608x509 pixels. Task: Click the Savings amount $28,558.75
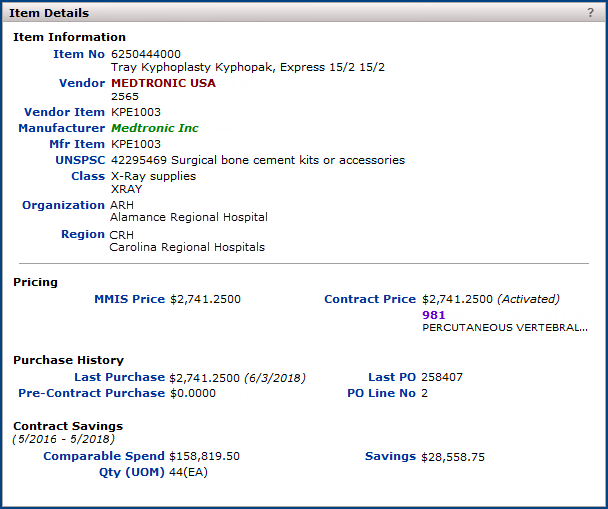pyautogui.click(x=453, y=456)
